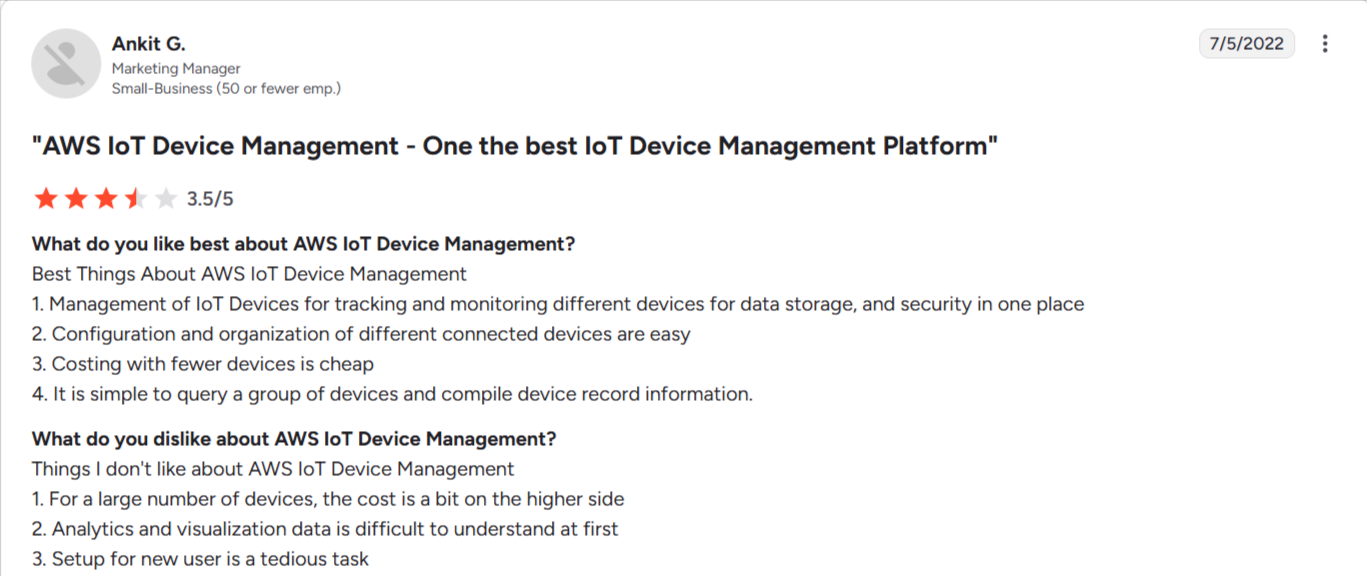Click the line about configuration of connected devices
The image size is (1367, 576).
[361, 334]
